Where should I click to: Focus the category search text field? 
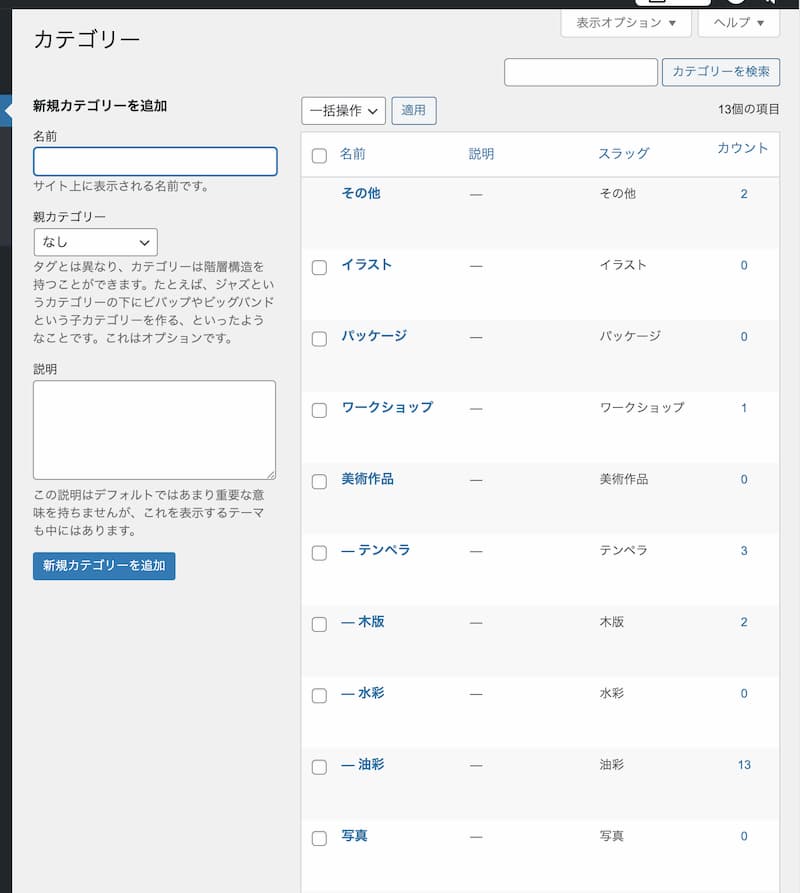(x=580, y=72)
